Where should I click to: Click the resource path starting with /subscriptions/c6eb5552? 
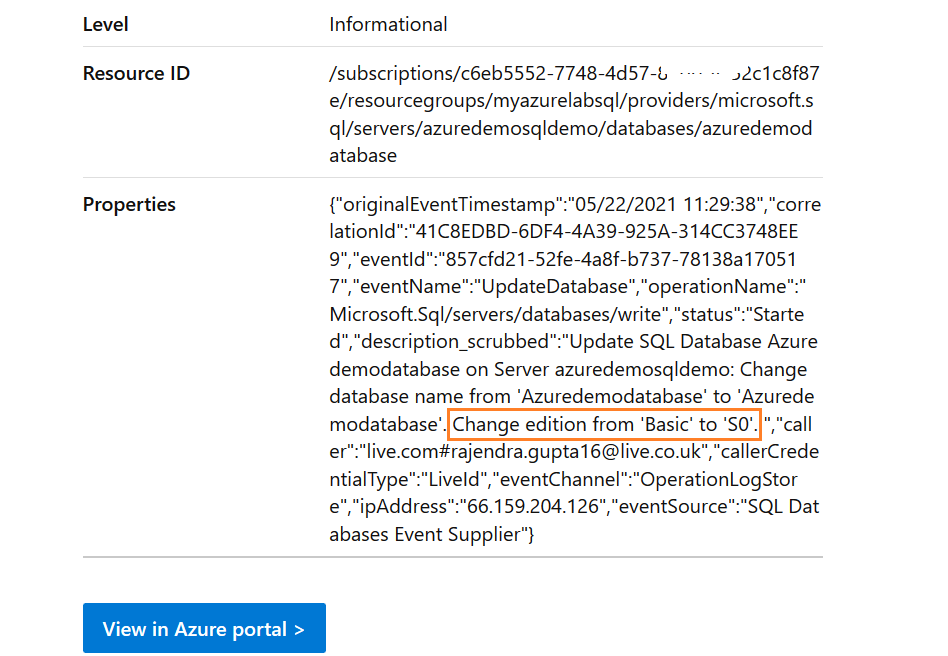coord(574,114)
